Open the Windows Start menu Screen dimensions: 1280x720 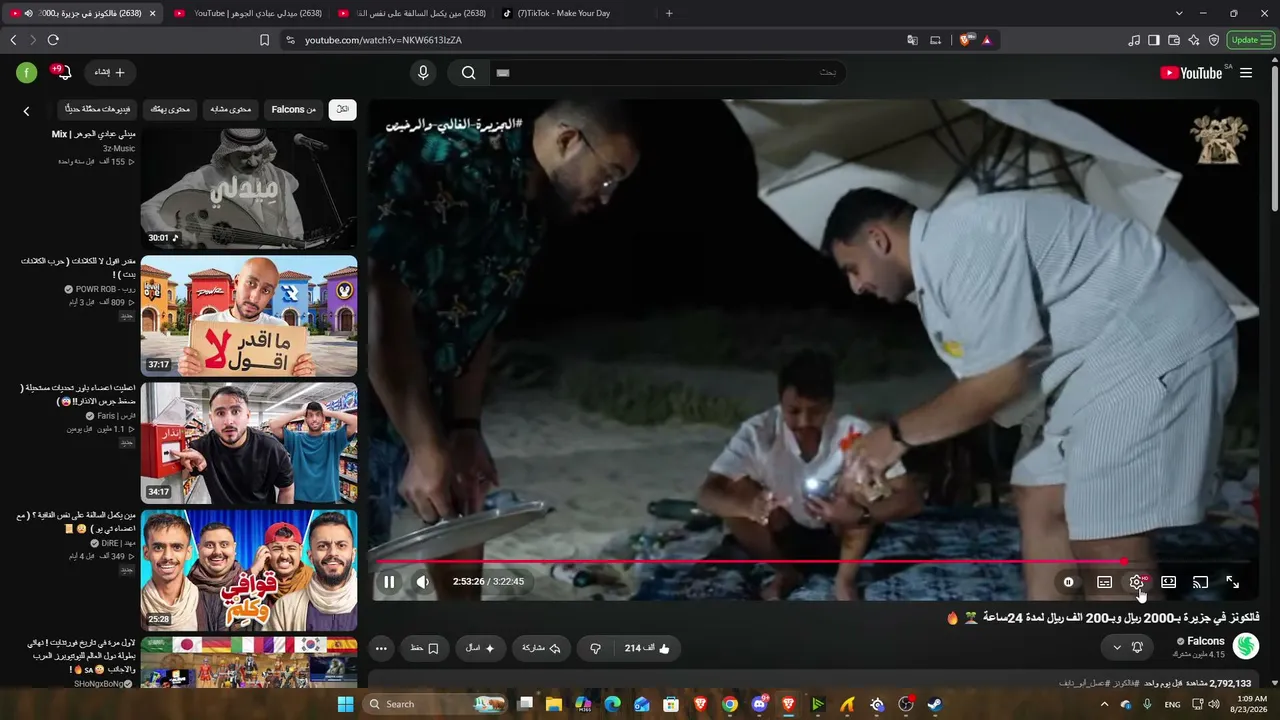pos(346,704)
